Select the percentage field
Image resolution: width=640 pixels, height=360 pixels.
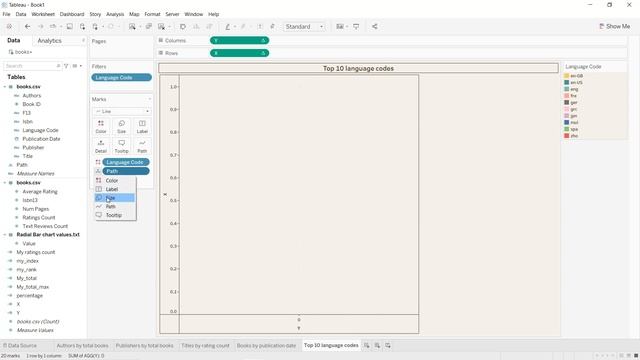point(29,296)
